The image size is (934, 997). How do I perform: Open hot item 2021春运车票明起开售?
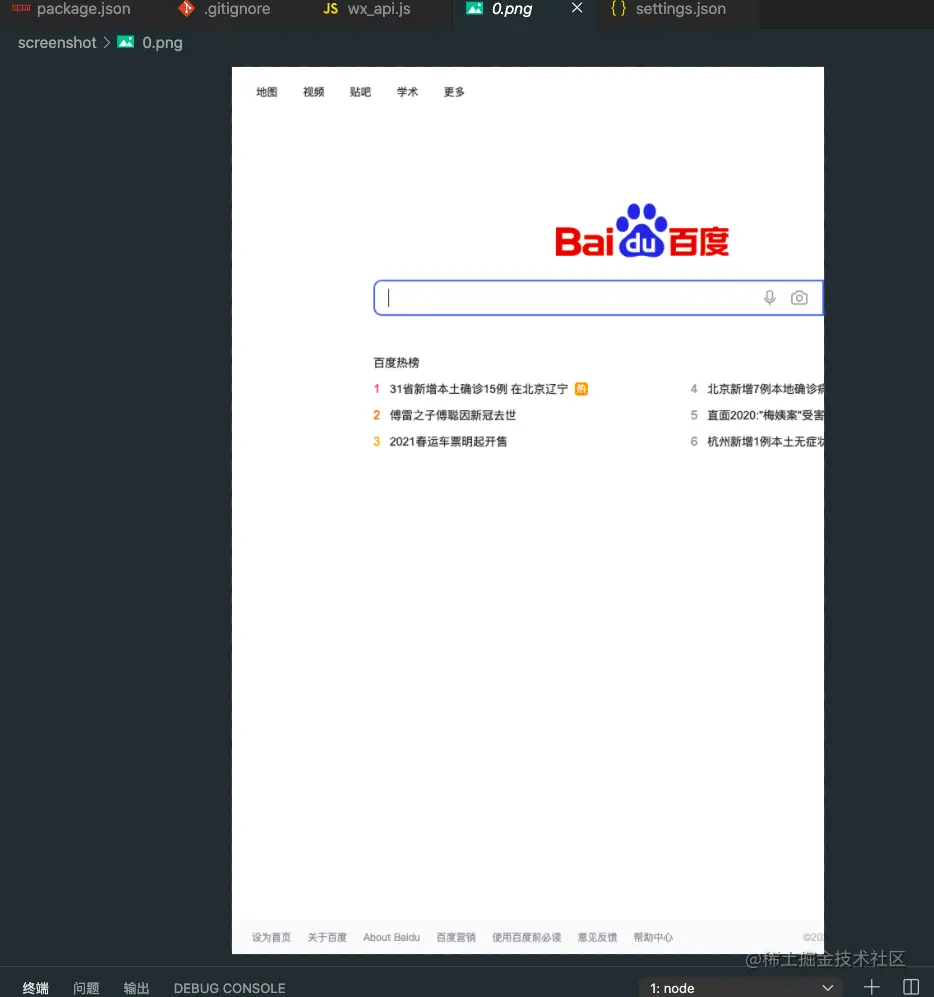(448, 441)
